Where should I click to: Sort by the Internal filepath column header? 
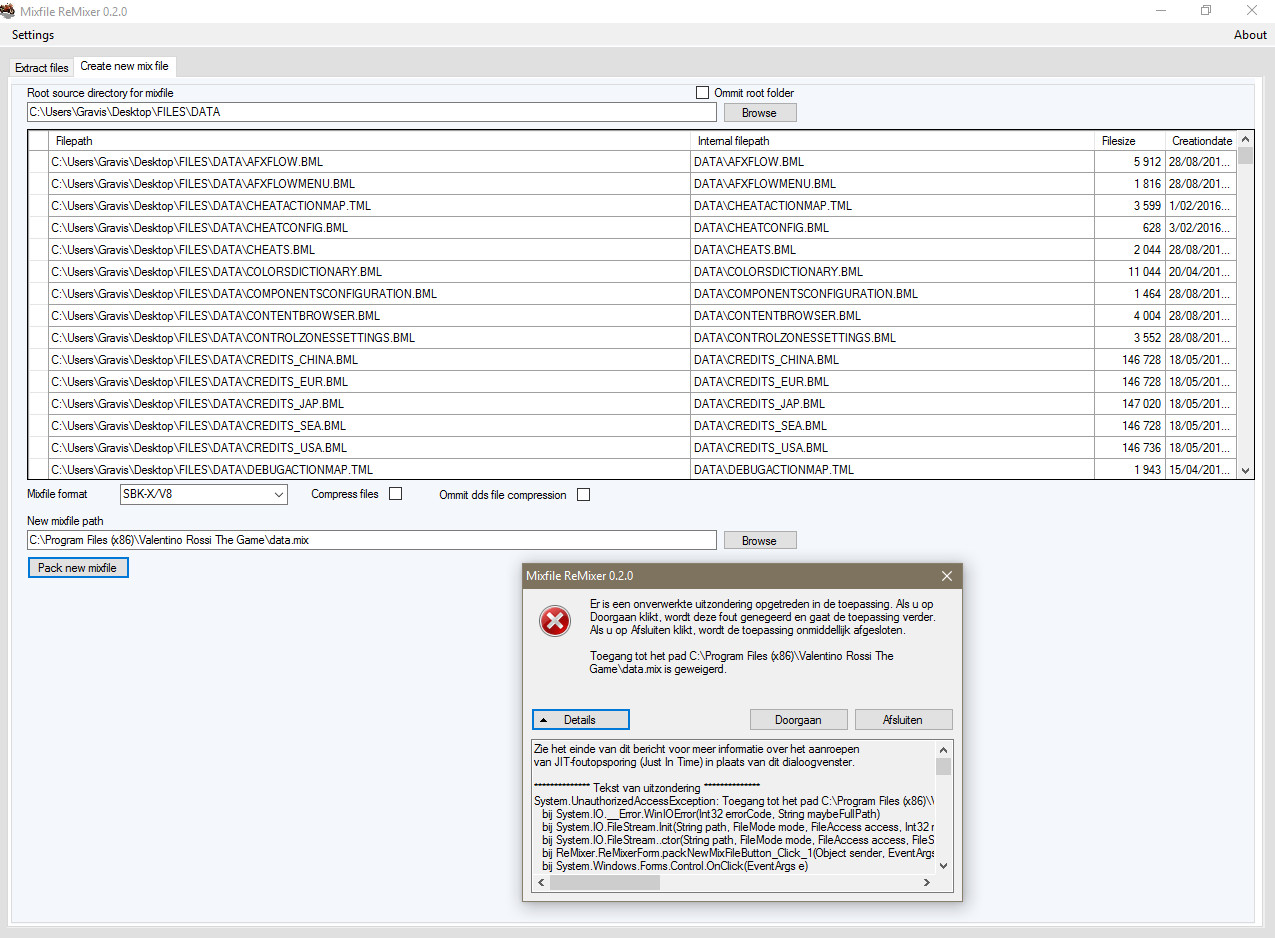pyautogui.click(x=893, y=141)
